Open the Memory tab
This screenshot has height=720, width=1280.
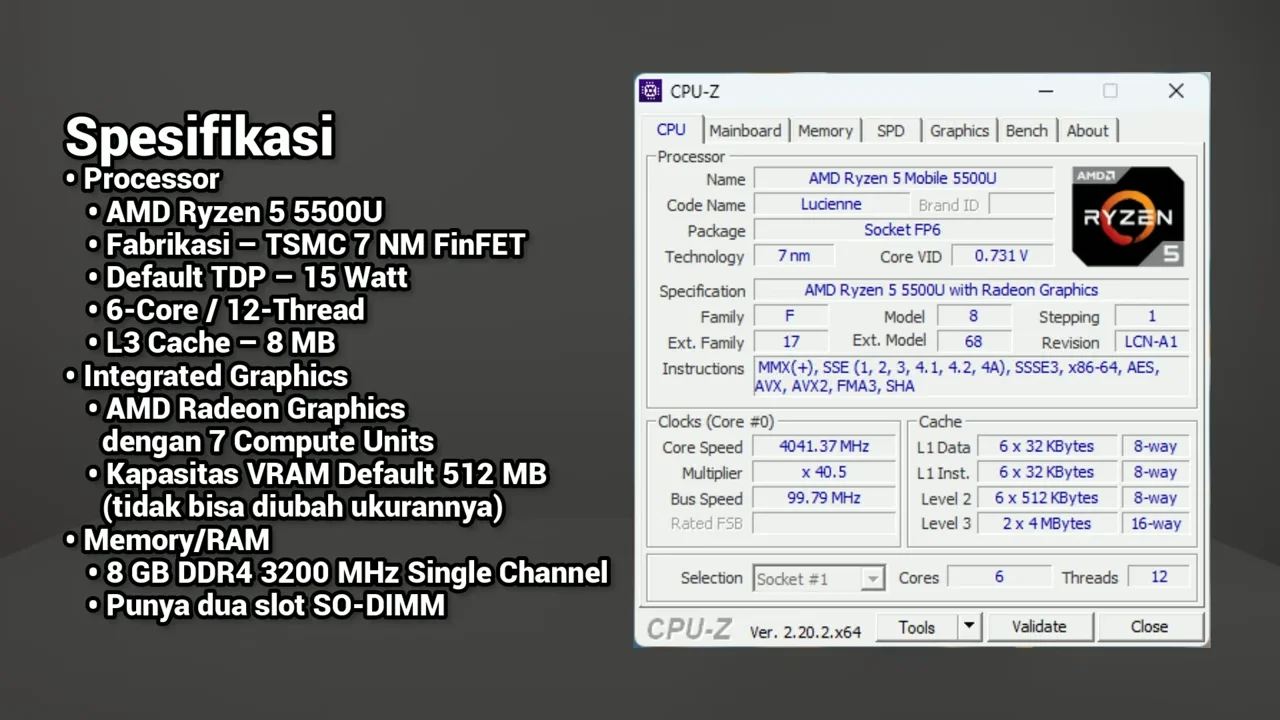click(x=825, y=130)
